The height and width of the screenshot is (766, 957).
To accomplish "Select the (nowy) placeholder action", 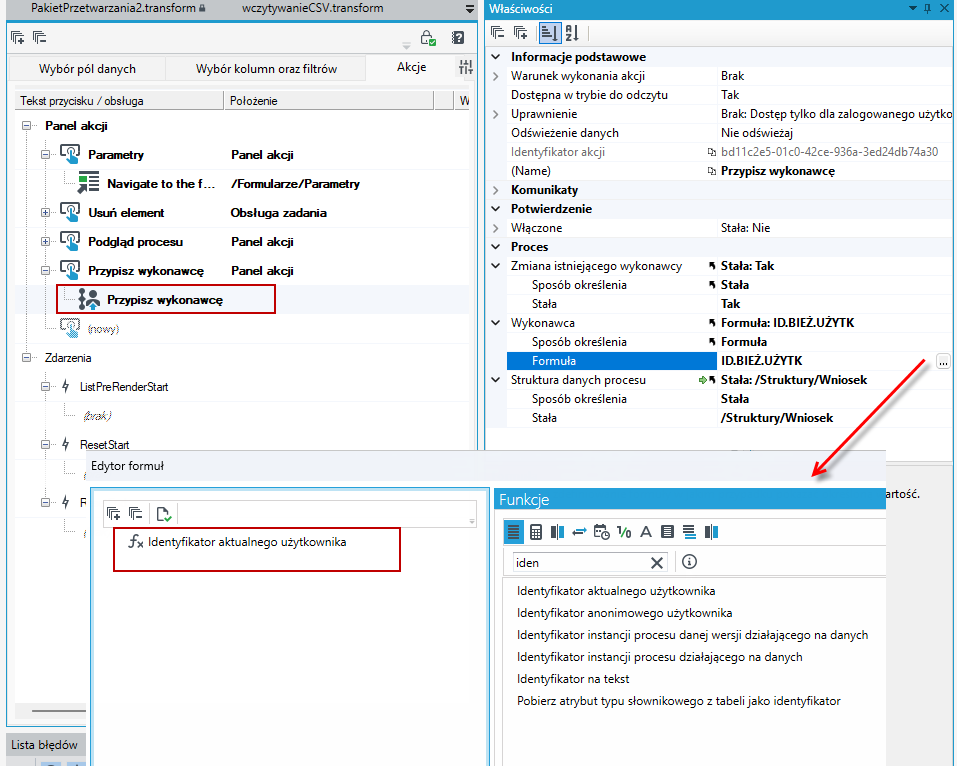I will (103, 329).
